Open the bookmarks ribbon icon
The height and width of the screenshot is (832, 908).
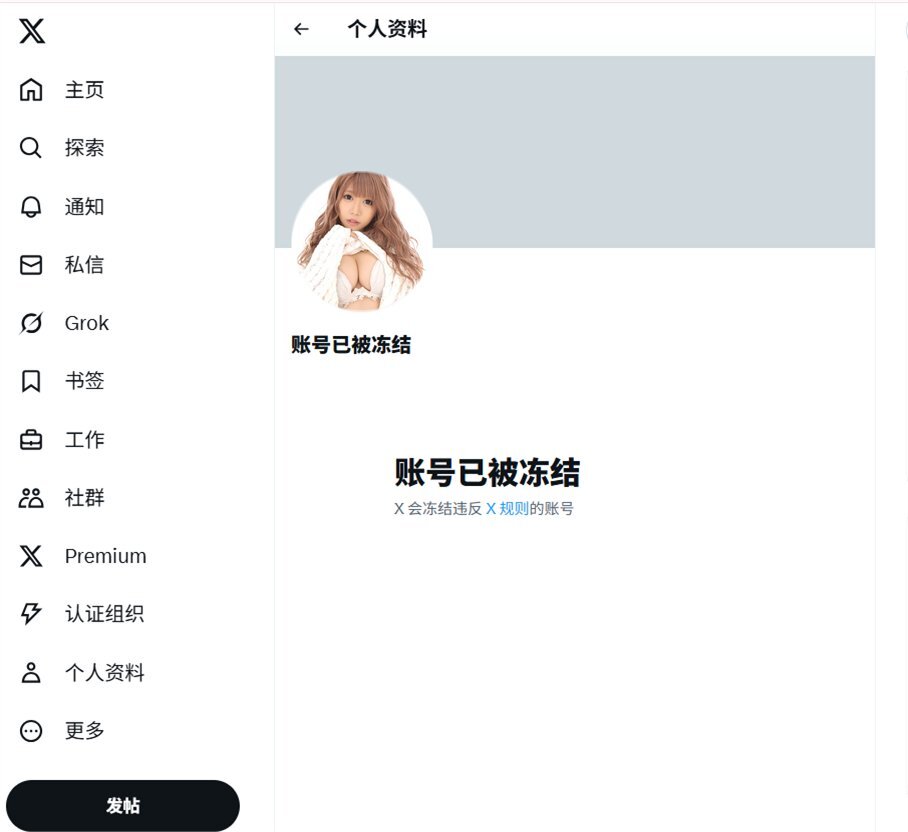(x=31, y=381)
